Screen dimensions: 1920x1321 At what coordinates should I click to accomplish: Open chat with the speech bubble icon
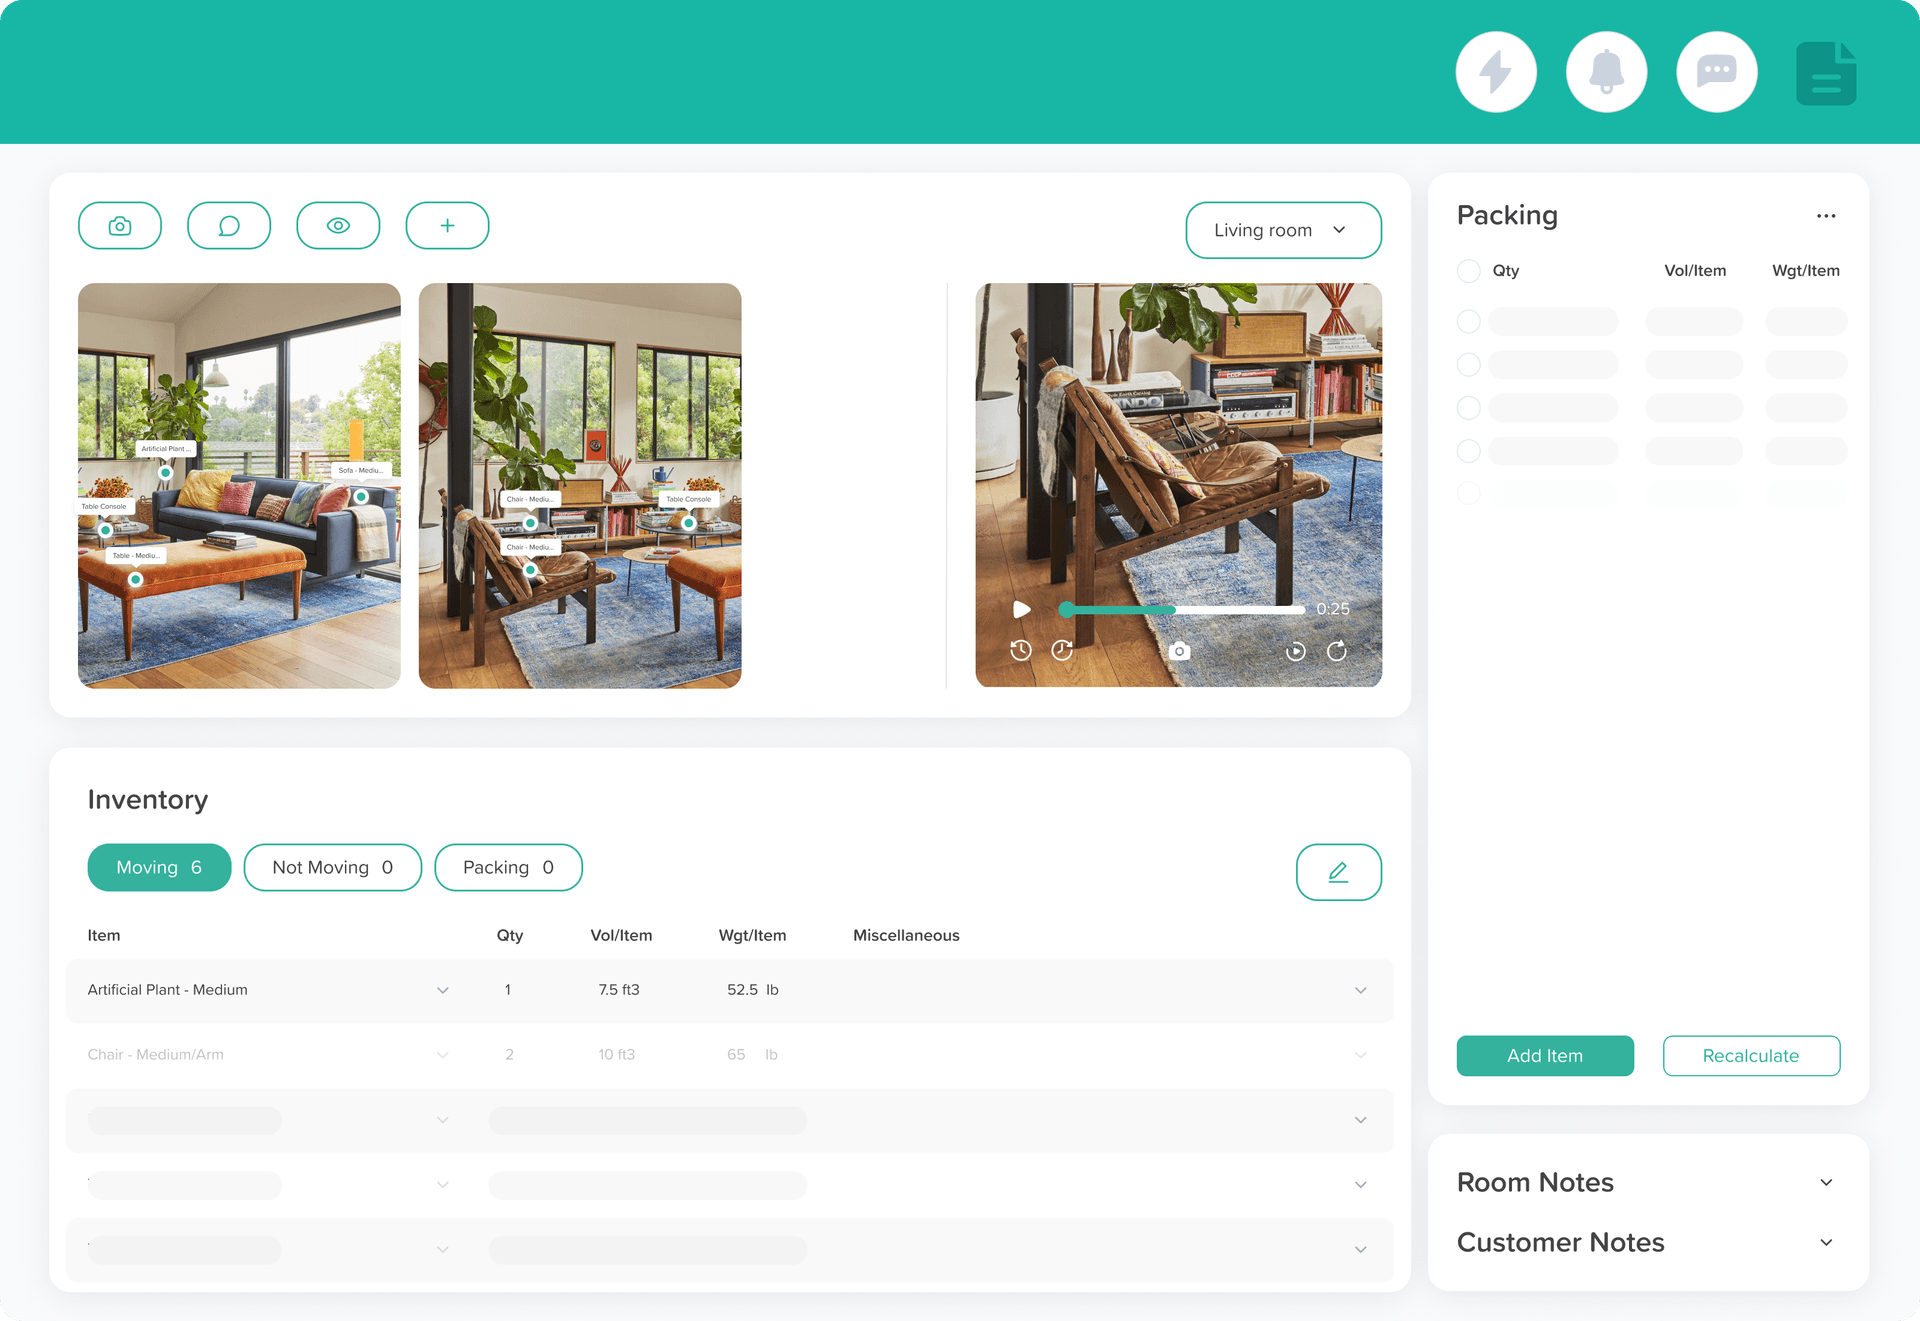point(1716,71)
